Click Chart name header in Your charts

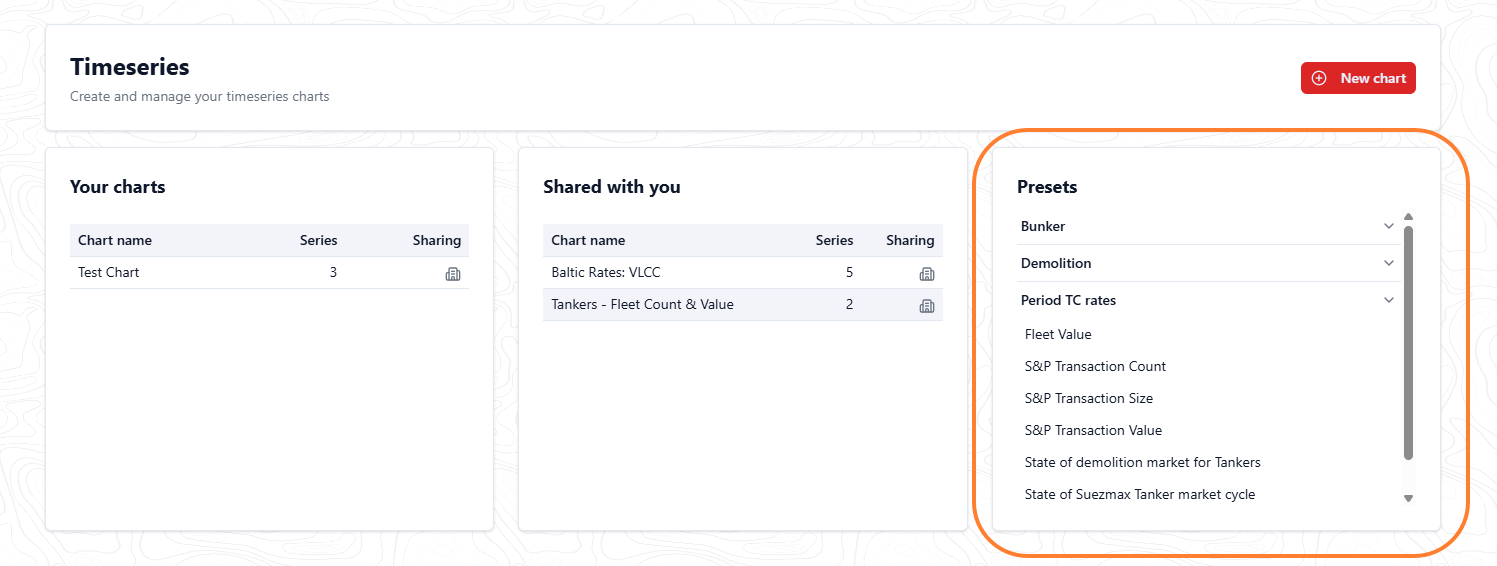click(x=115, y=240)
